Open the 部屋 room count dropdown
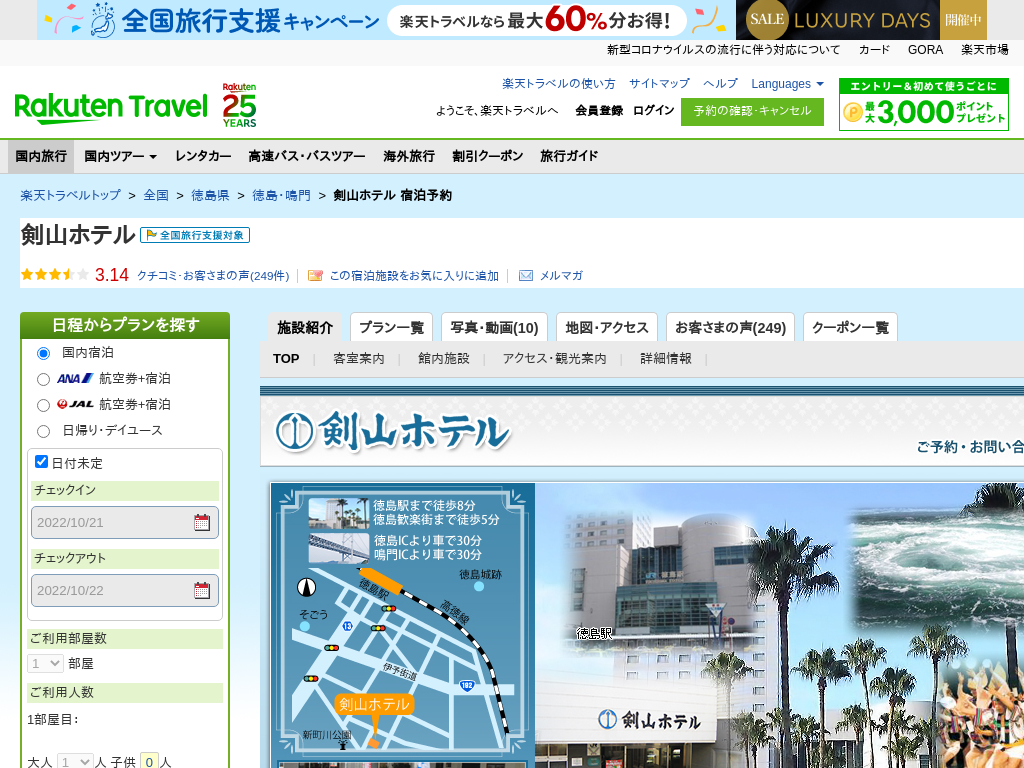1024x768 pixels. pyautogui.click(x=45, y=664)
